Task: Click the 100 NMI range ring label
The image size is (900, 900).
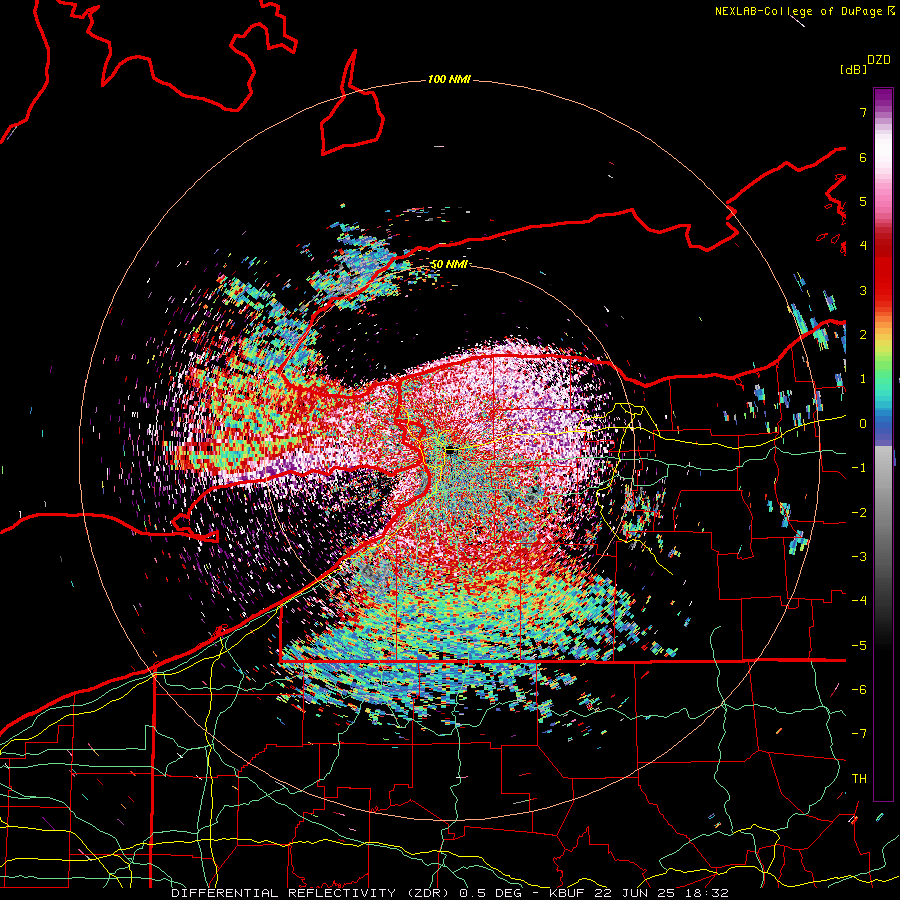Action: click(449, 79)
